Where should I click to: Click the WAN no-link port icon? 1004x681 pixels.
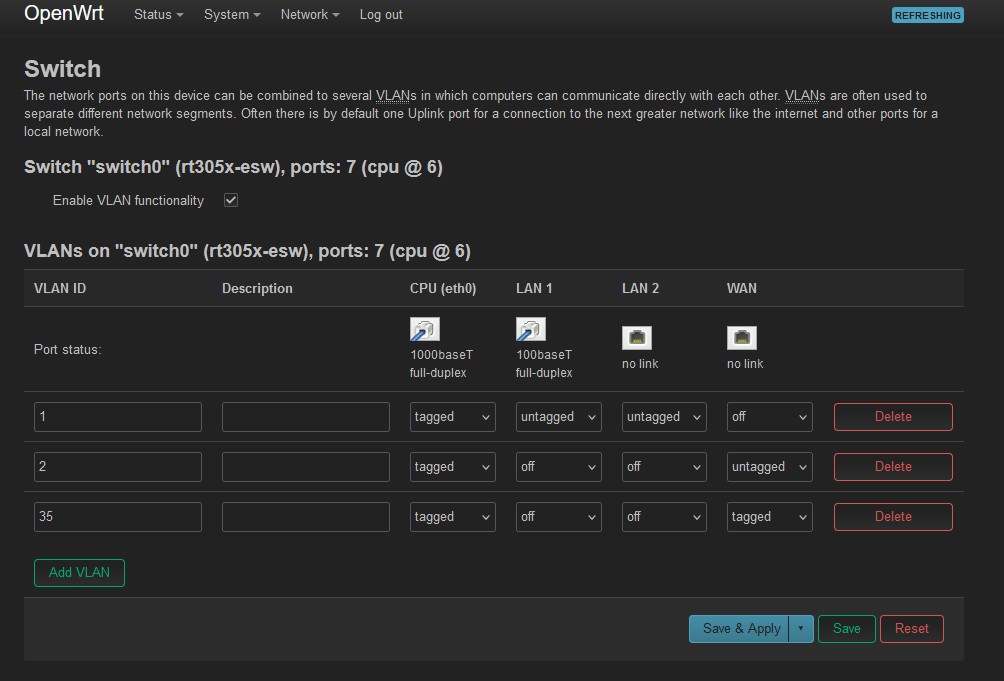pyautogui.click(x=741, y=338)
